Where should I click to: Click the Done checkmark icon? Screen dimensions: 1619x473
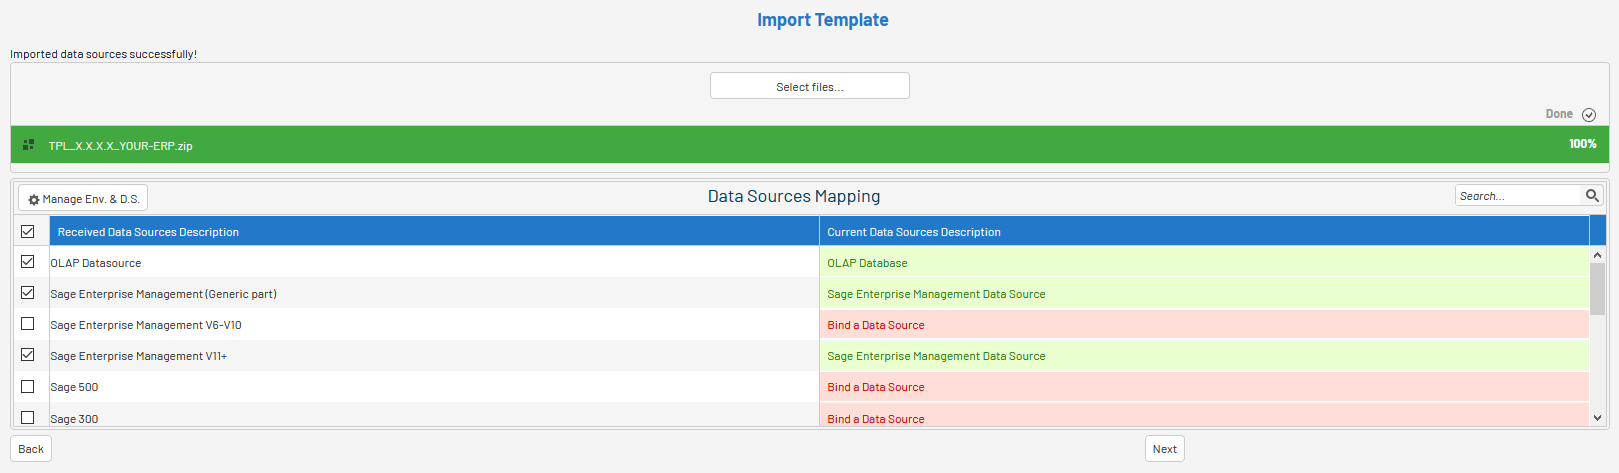point(1589,115)
